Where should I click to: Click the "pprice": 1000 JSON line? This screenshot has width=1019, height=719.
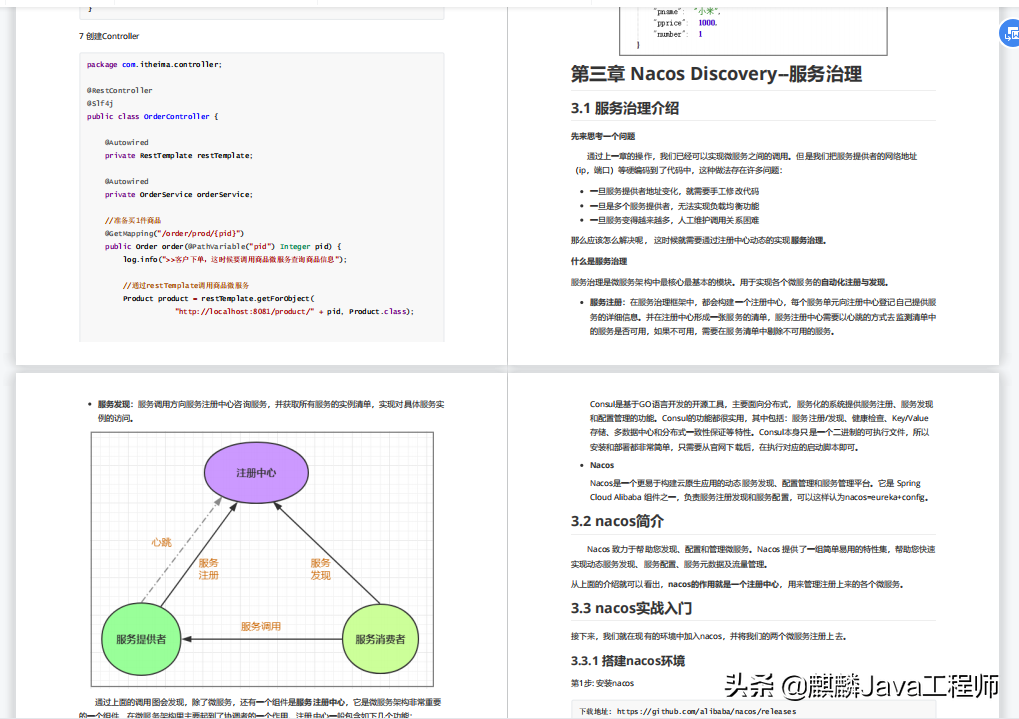point(686,23)
